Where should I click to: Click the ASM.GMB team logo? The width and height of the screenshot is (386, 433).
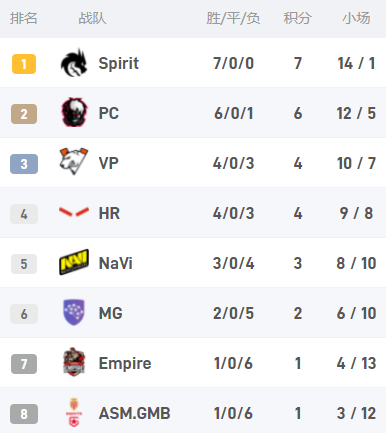pos(74,412)
